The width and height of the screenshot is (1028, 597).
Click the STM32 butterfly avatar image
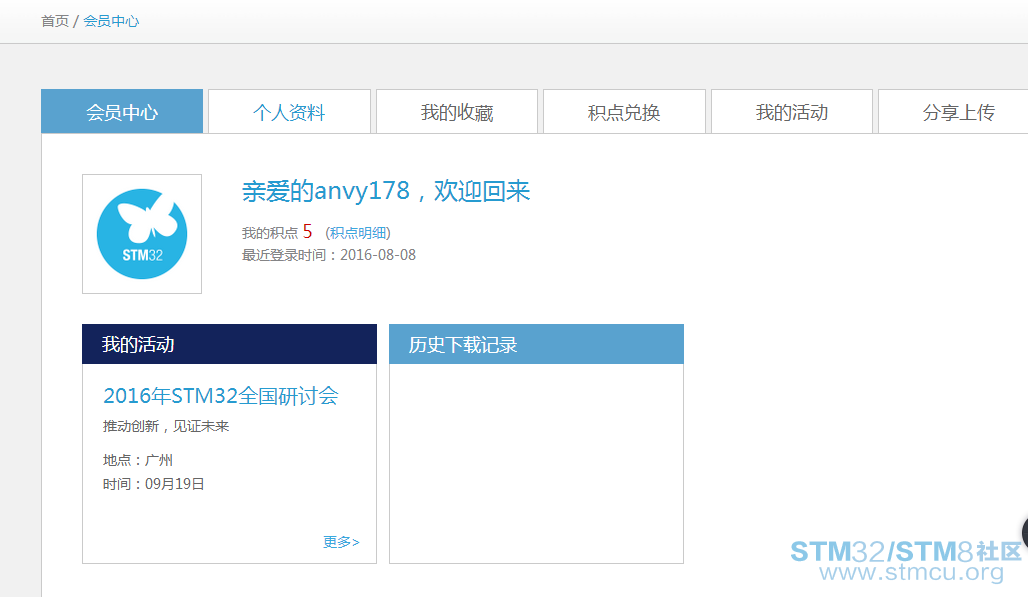pyautogui.click(x=142, y=234)
